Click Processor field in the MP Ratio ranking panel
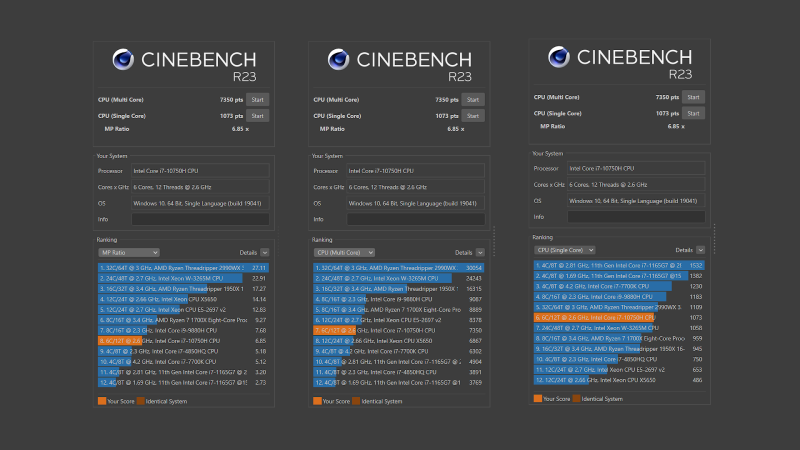The height and width of the screenshot is (450, 800). click(200, 171)
